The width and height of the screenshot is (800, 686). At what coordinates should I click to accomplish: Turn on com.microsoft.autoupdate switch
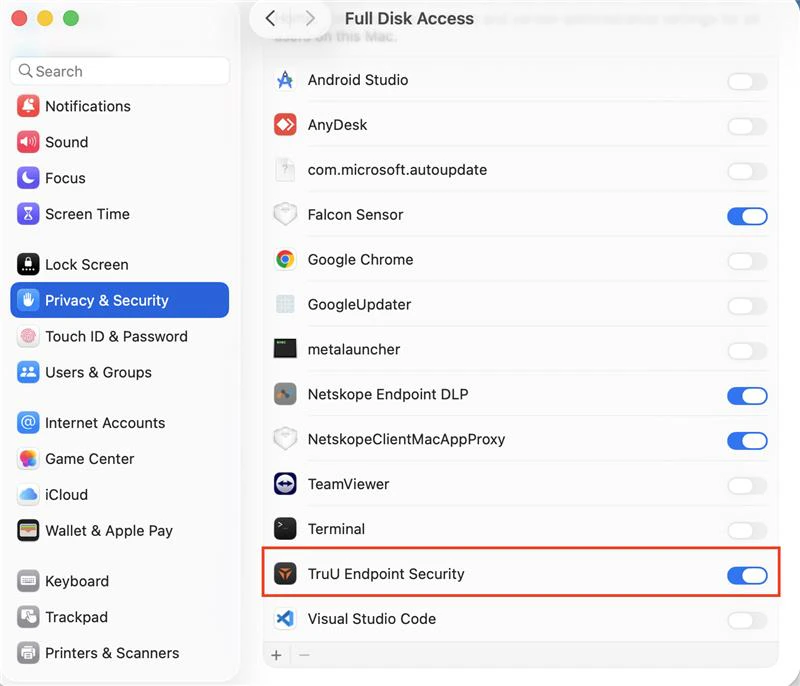coord(747,171)
